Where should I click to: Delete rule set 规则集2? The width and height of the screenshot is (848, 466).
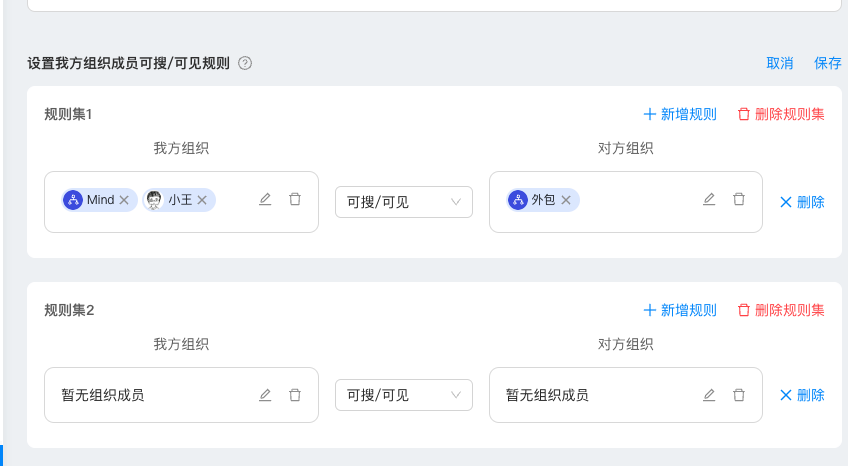(x=781, y=310)
